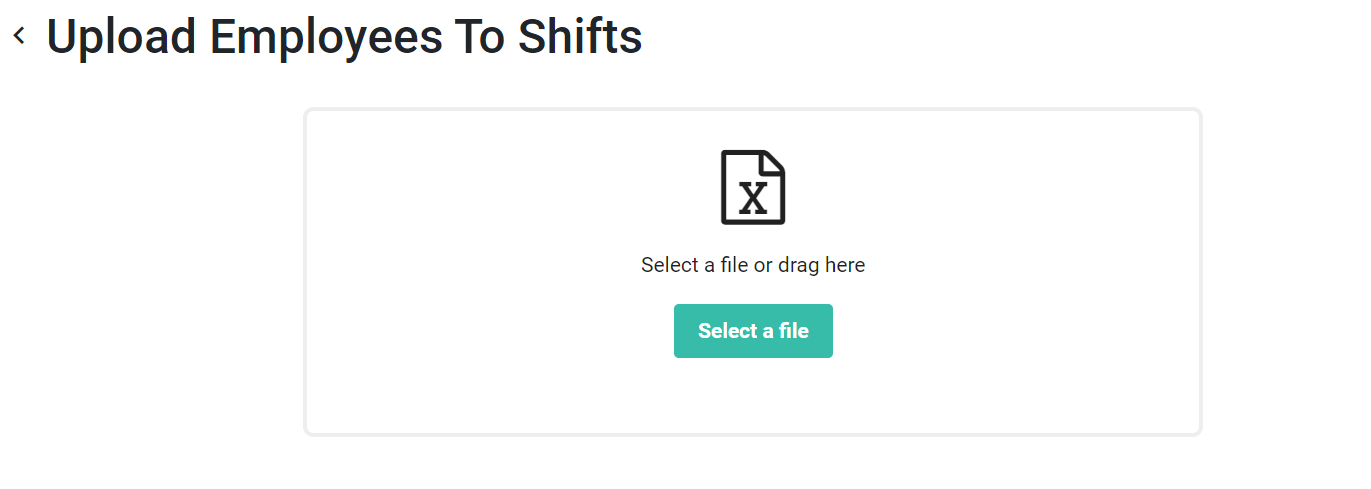Click the drag here instruction label

coord(753,265)
